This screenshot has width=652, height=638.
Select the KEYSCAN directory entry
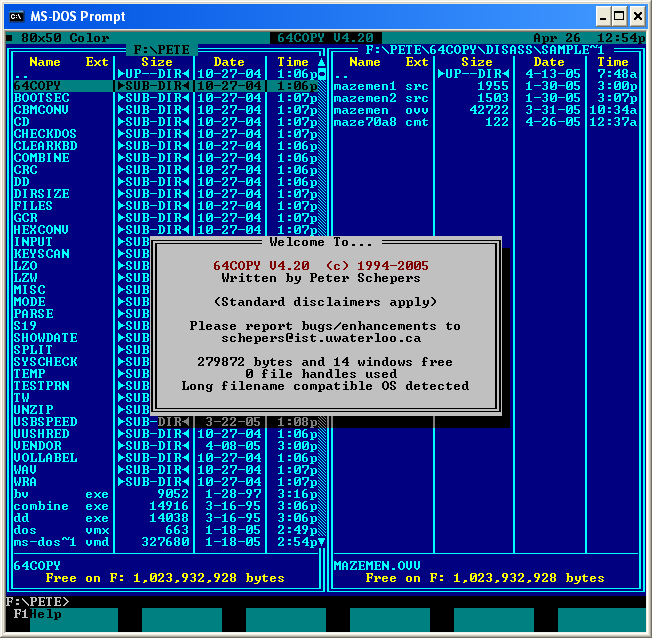pos(82,254)
